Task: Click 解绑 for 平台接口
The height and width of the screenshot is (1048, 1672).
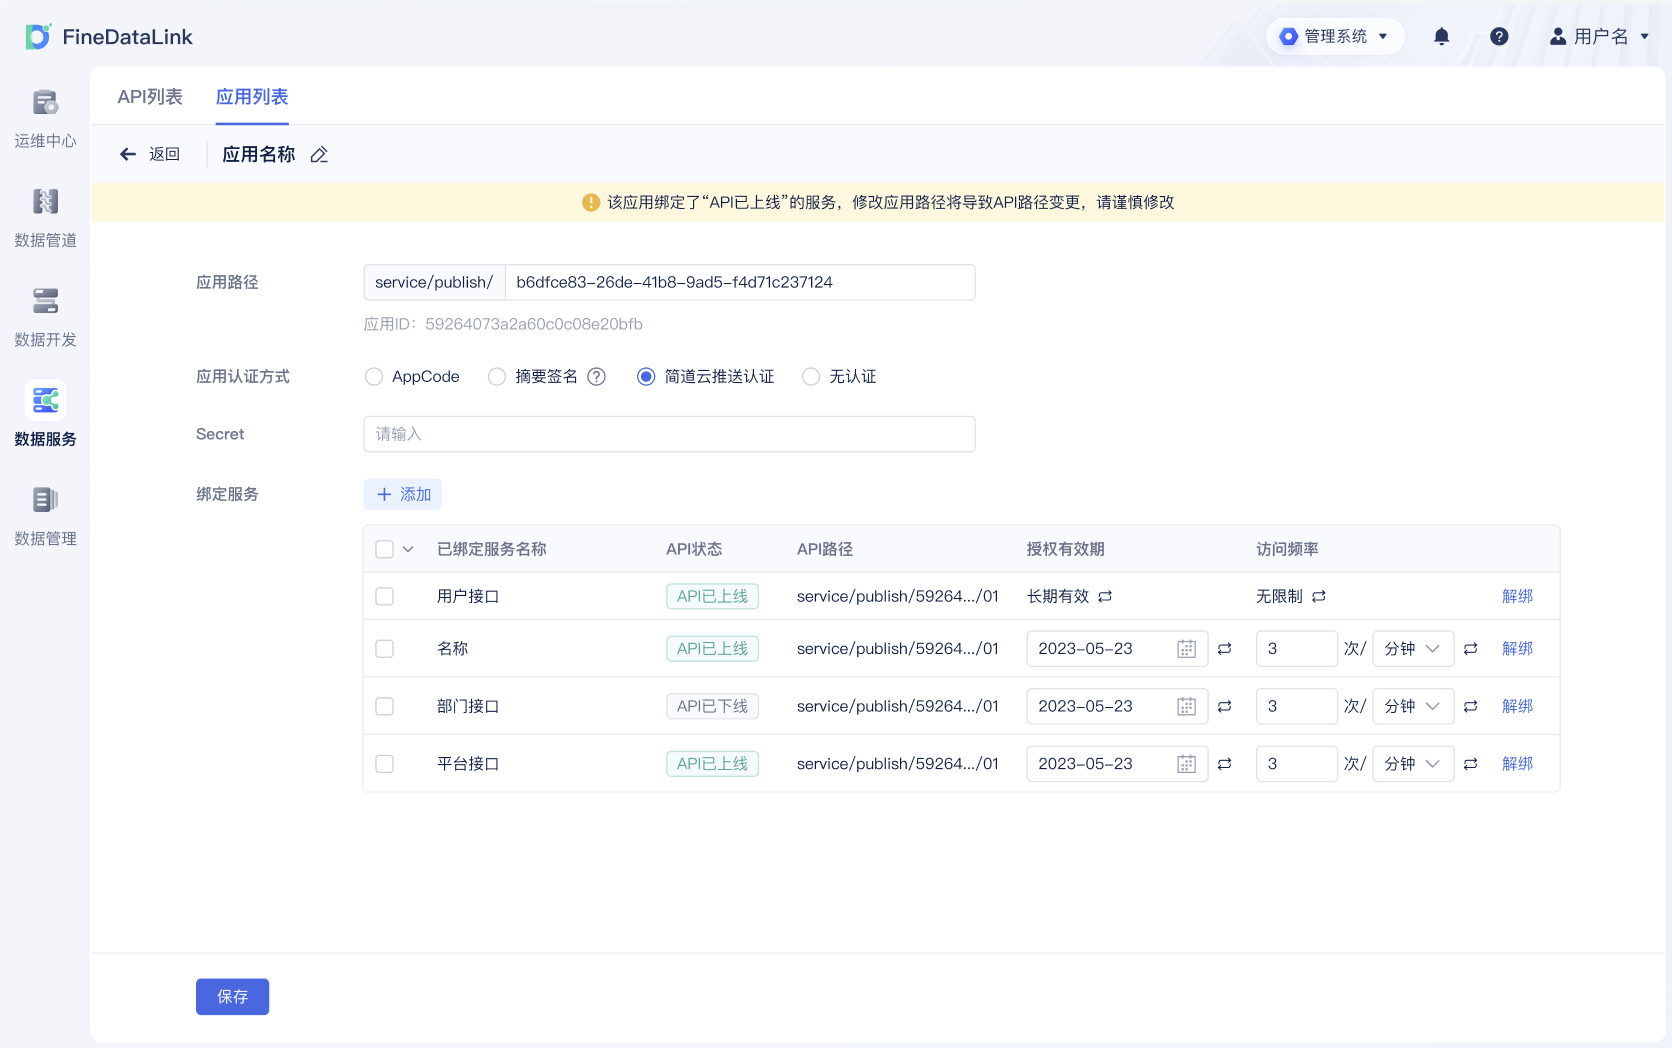Action: click(x=1517, y=764)
